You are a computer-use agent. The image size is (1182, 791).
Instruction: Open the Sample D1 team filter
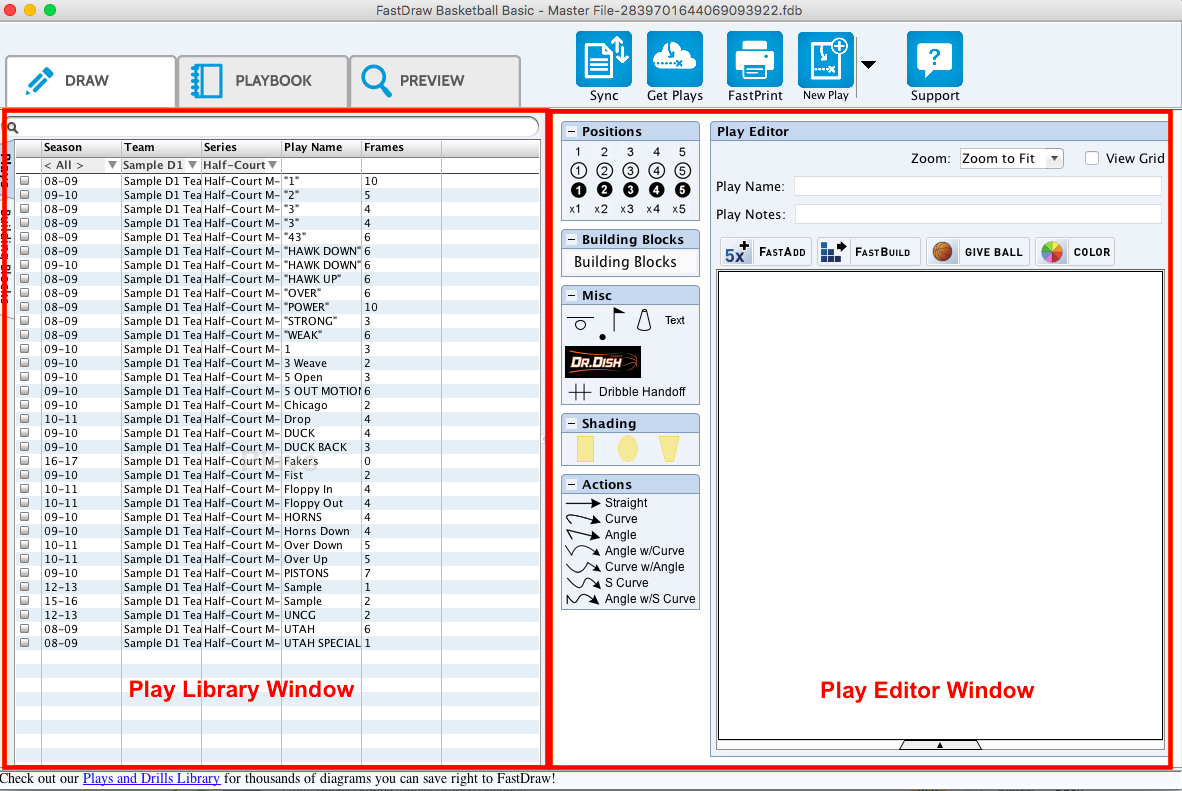click(x=192, y=165)
